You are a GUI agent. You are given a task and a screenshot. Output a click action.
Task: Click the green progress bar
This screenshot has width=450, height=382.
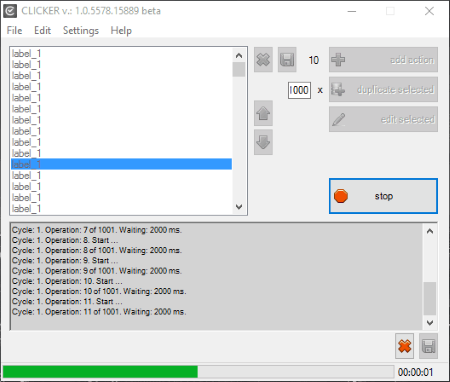[198, 372]
